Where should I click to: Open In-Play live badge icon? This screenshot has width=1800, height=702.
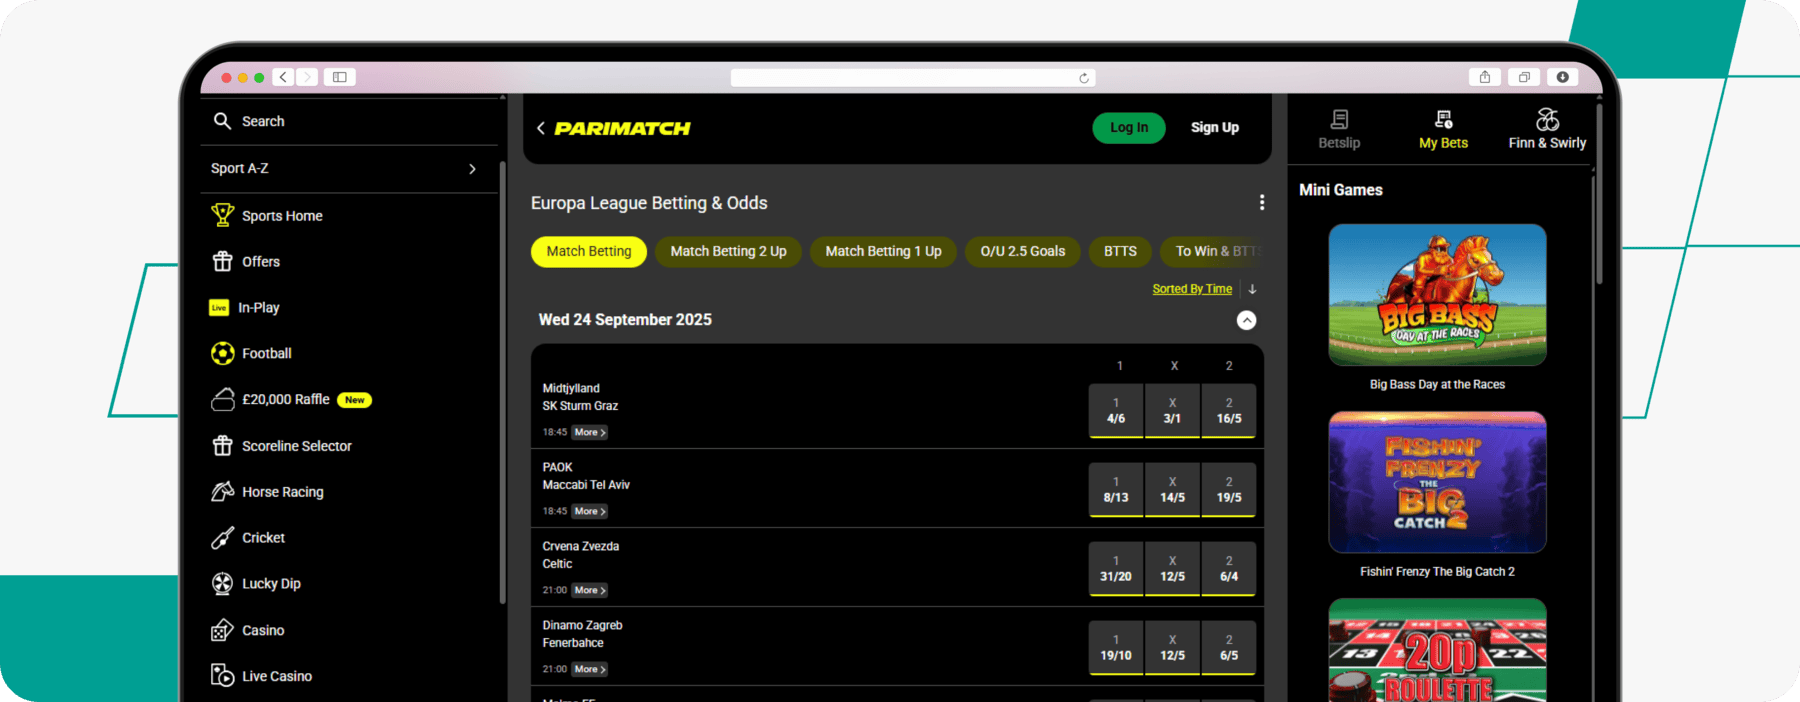(x=219, y=308)
